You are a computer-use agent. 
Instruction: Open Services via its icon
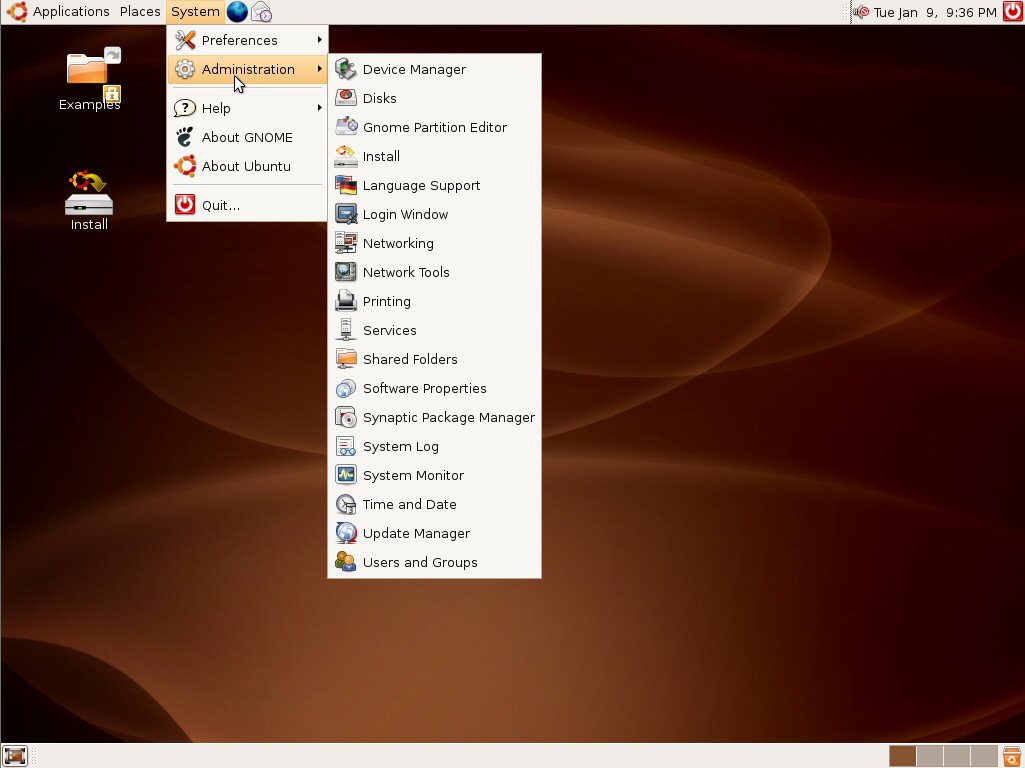[346, 330]
